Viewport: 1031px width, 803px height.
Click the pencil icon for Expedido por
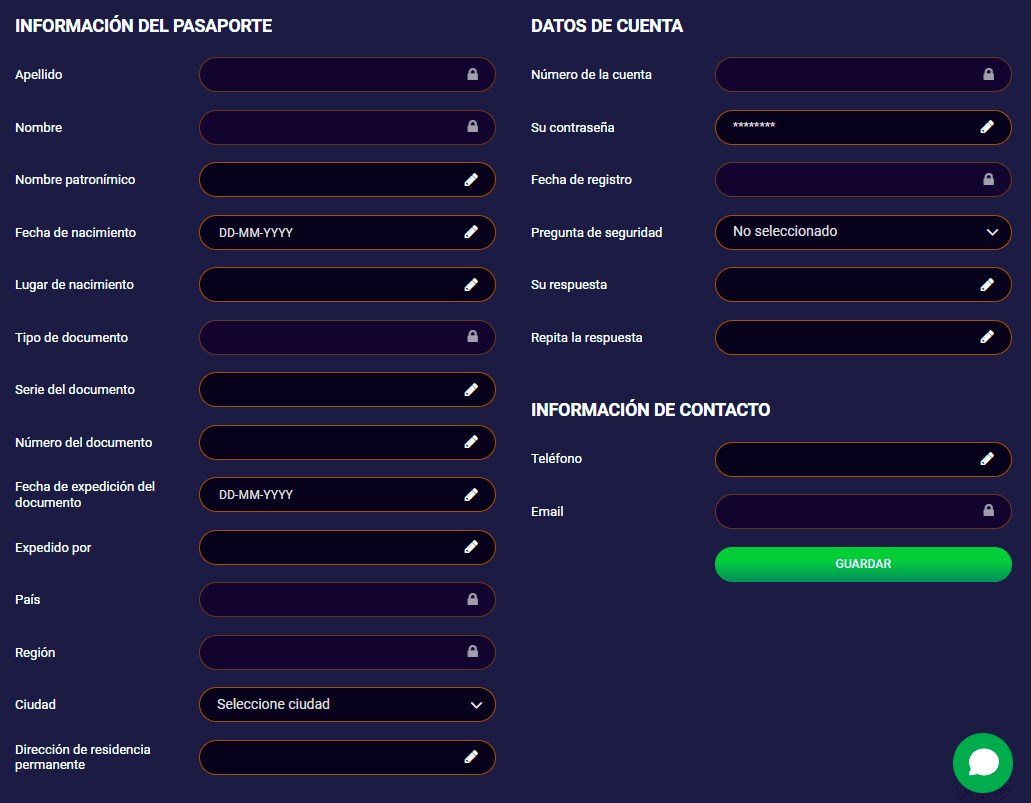pyautogui.click(x=471, y=547)
